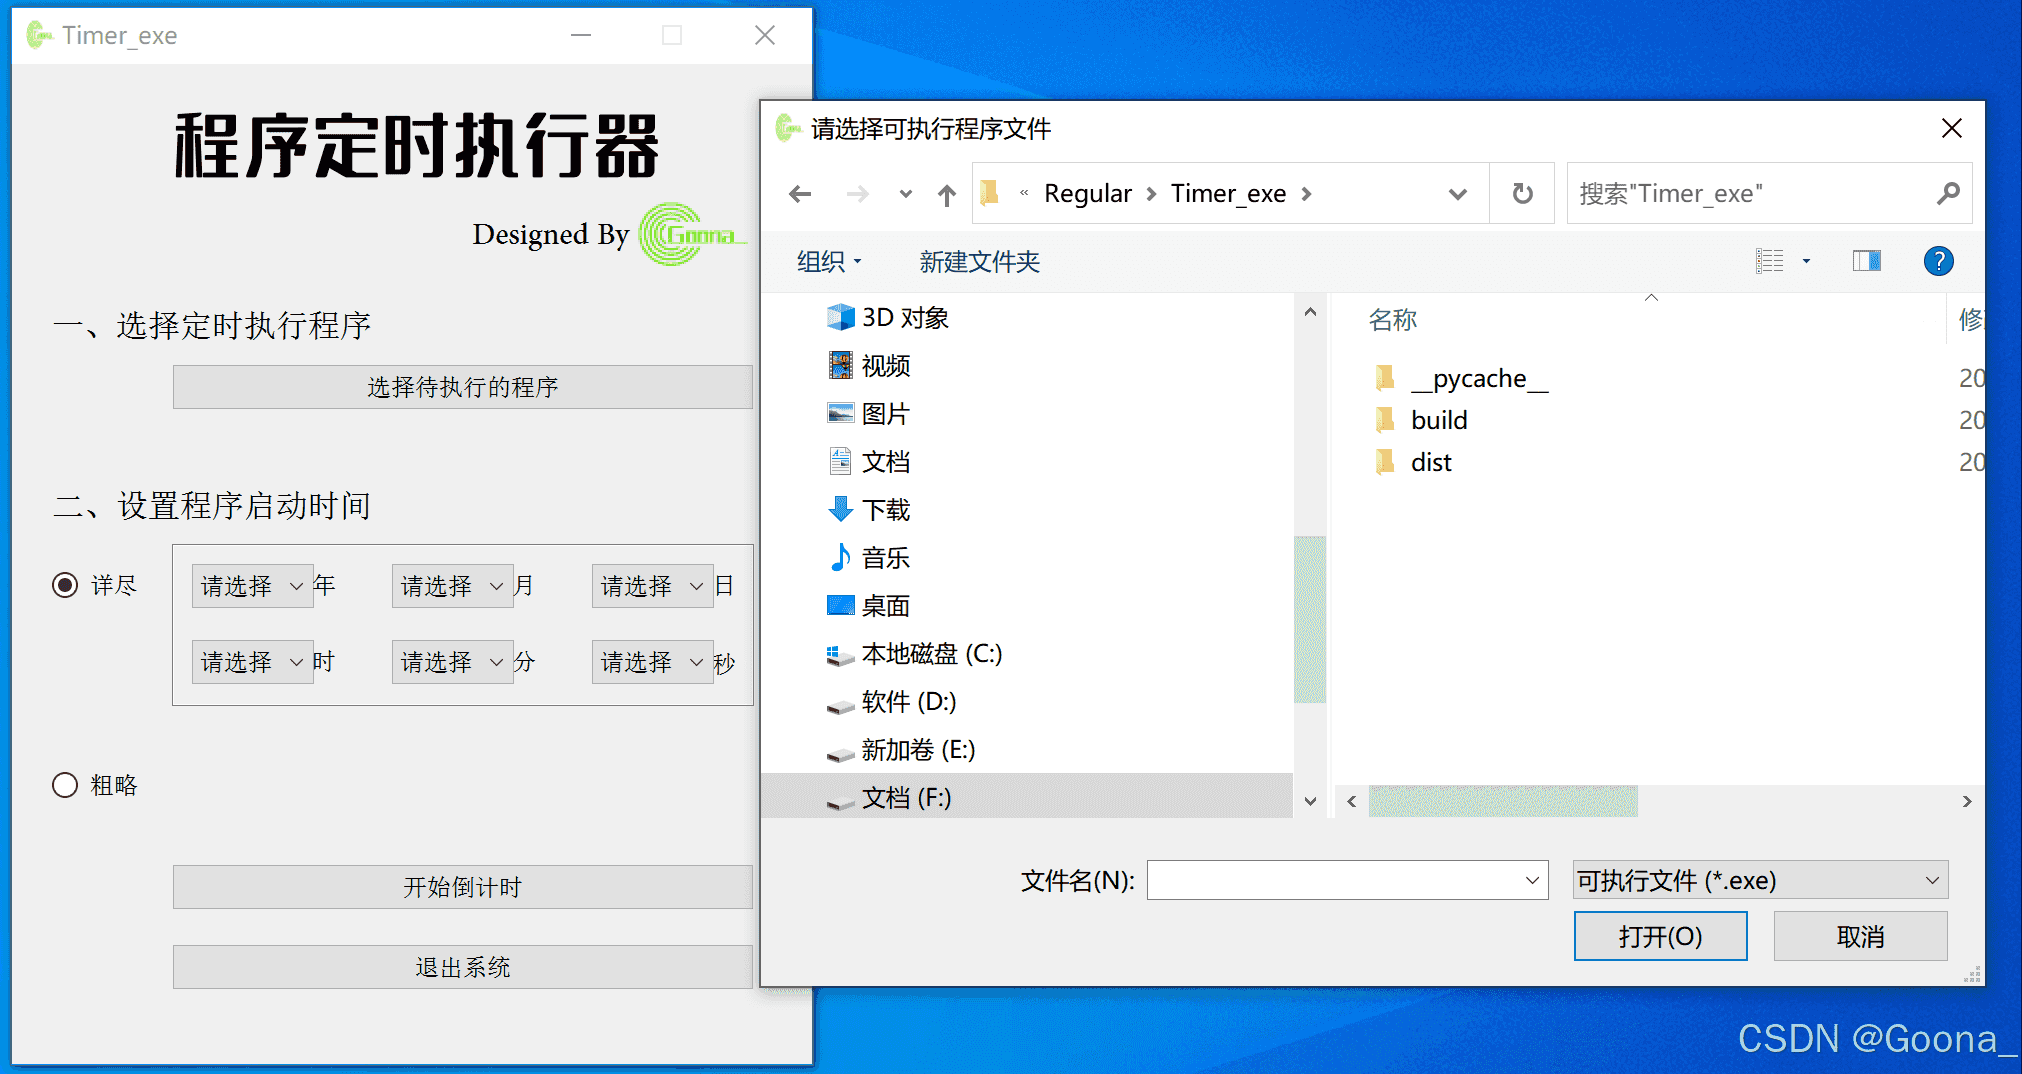Select 视频 in navigation pane
2022x1074 pixels.
click(x=869, y=366)
